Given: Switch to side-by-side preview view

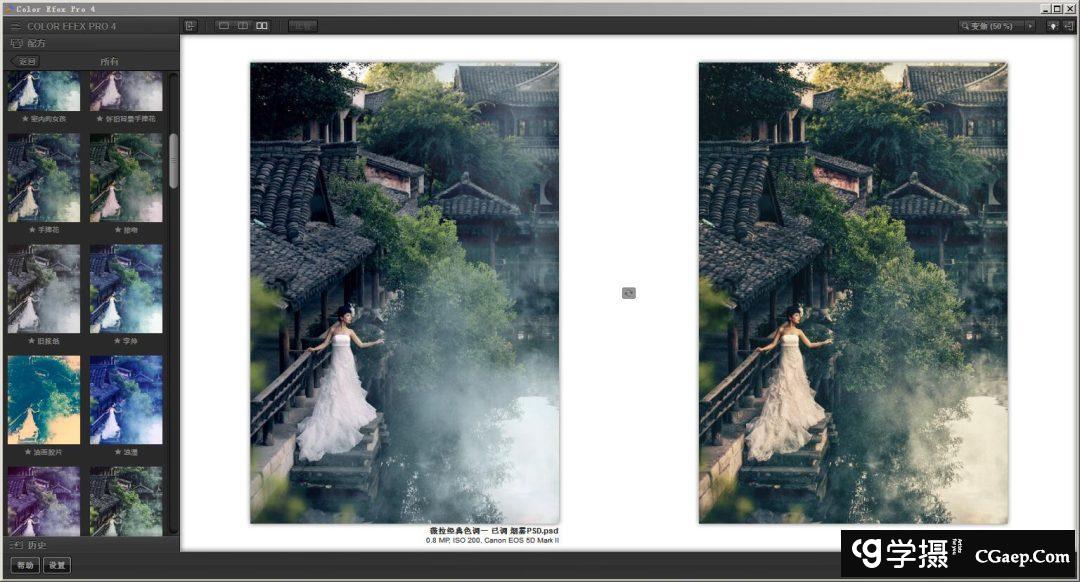Looking at the screenshot, I should 262,26.
